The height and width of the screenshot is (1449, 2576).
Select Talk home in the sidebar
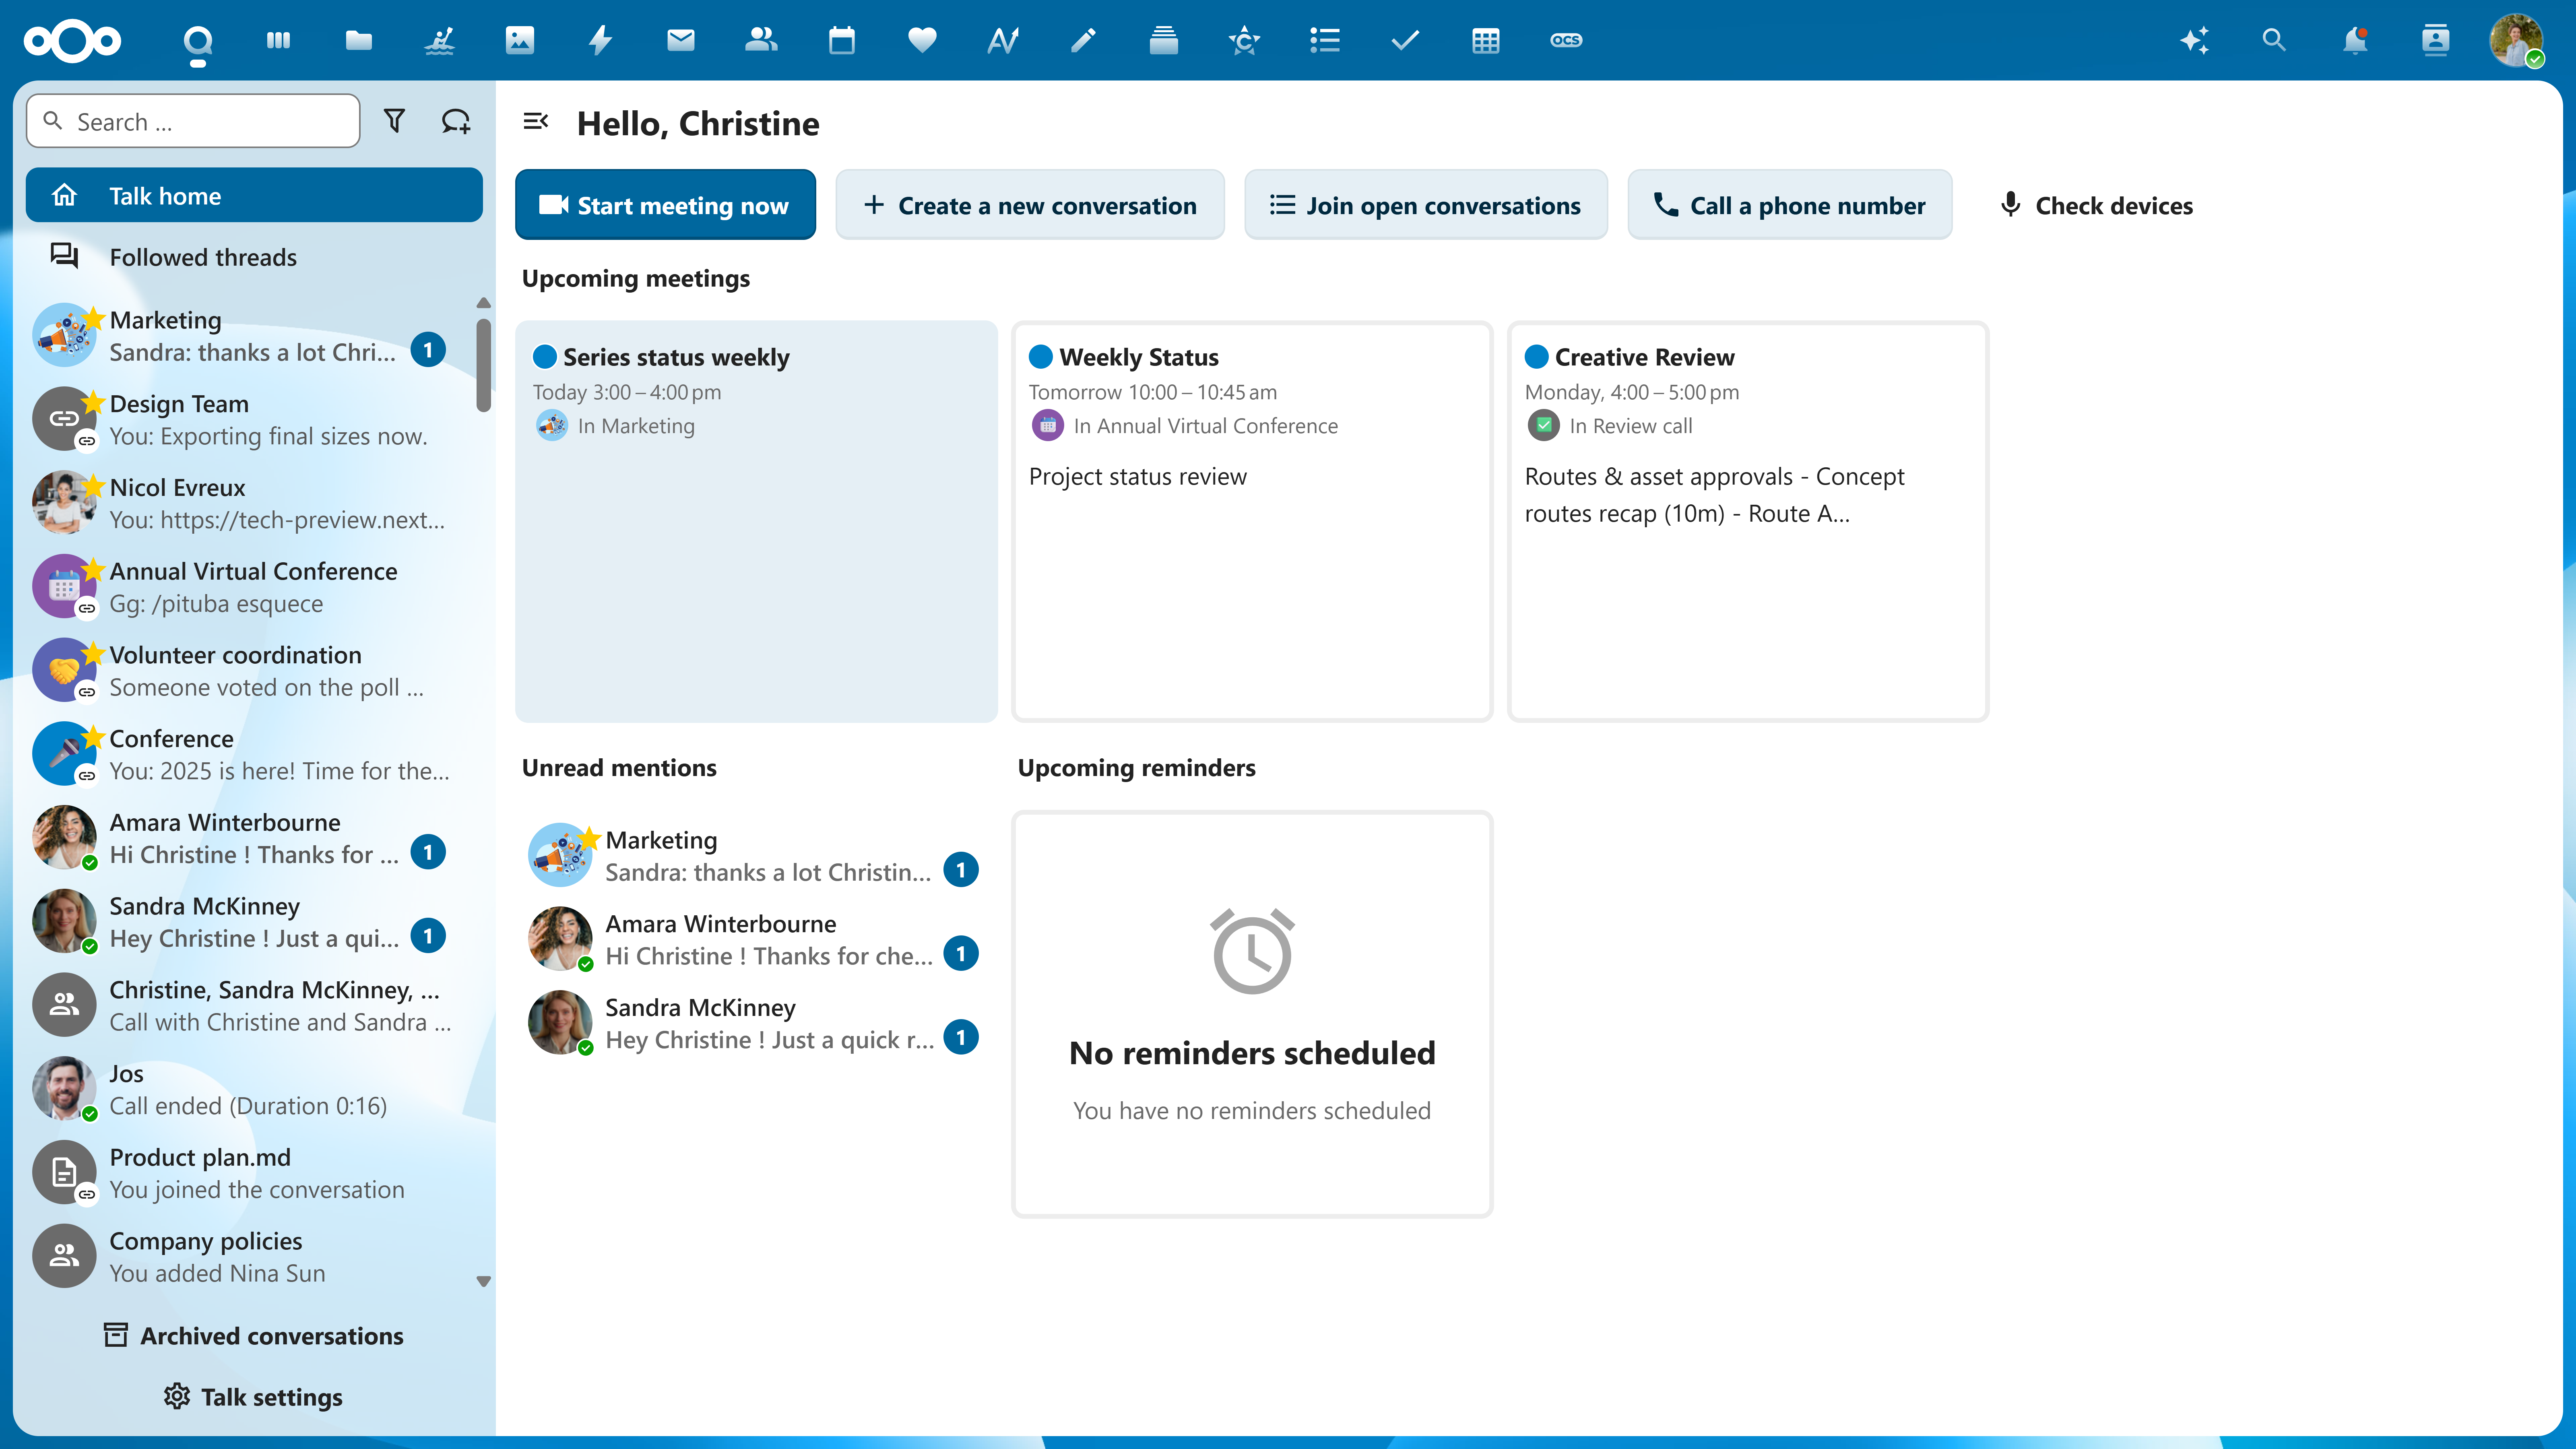pos(253,195)
